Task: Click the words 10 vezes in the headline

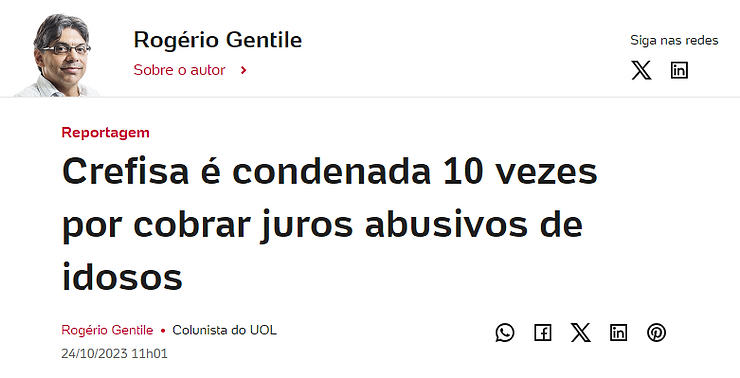Action: pos(520,171)
